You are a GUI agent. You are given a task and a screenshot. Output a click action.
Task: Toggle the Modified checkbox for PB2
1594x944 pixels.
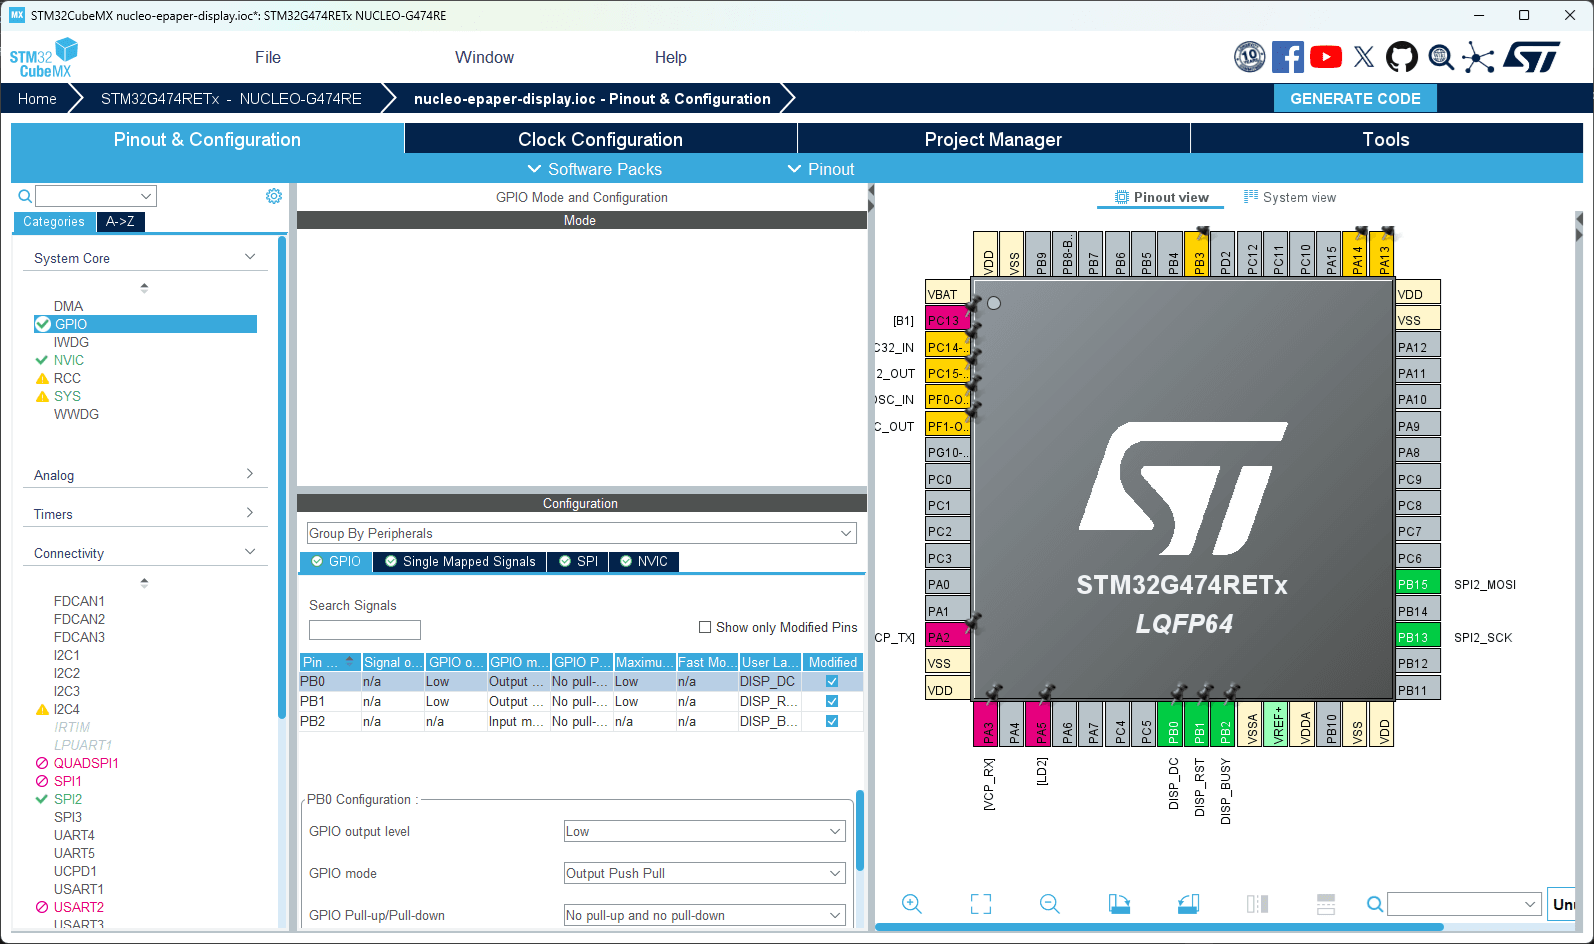[x=831, y=721]
